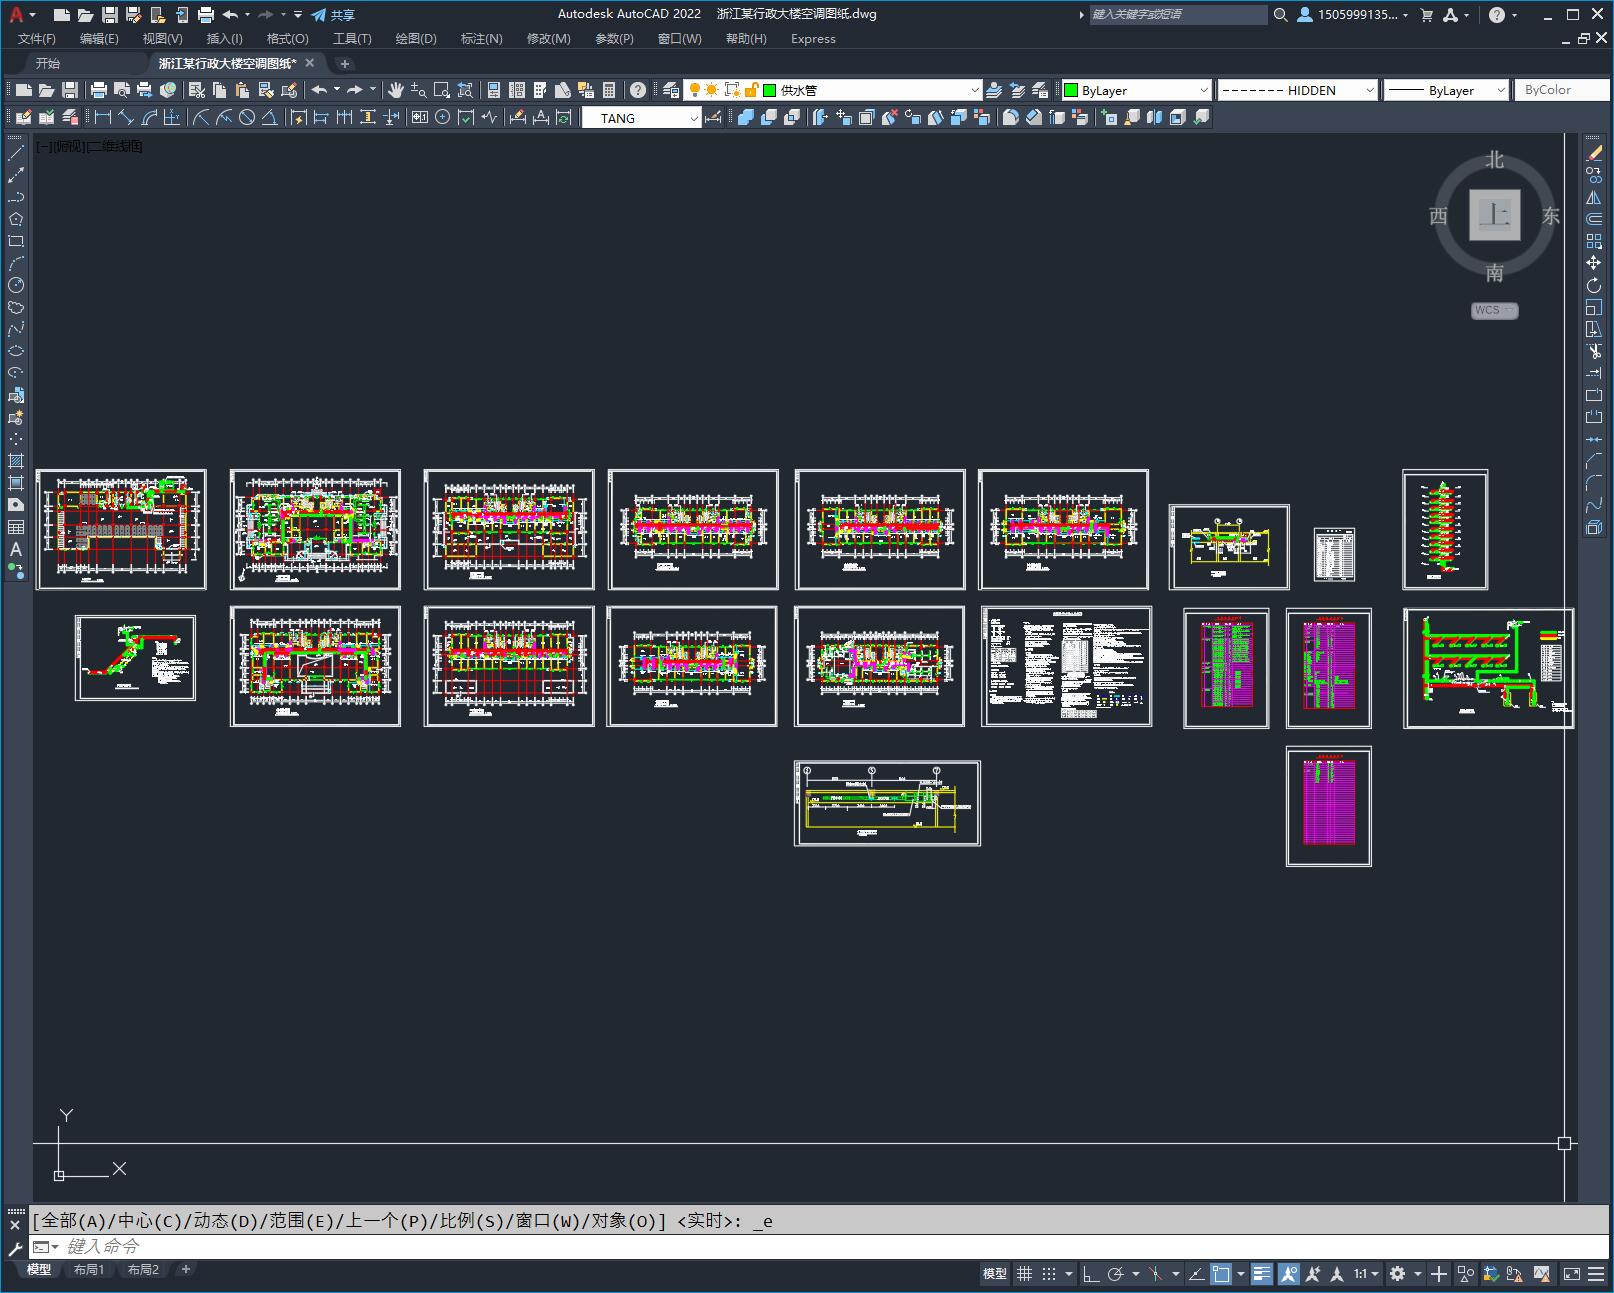Click the search magnifier icon in title bar

[1280, 15]
